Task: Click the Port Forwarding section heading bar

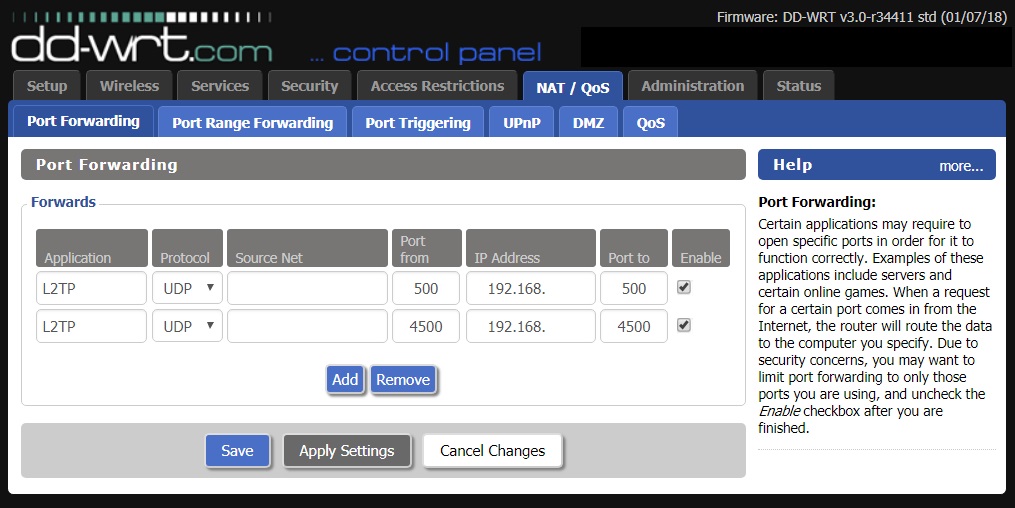Action: [x=383, y=164]
